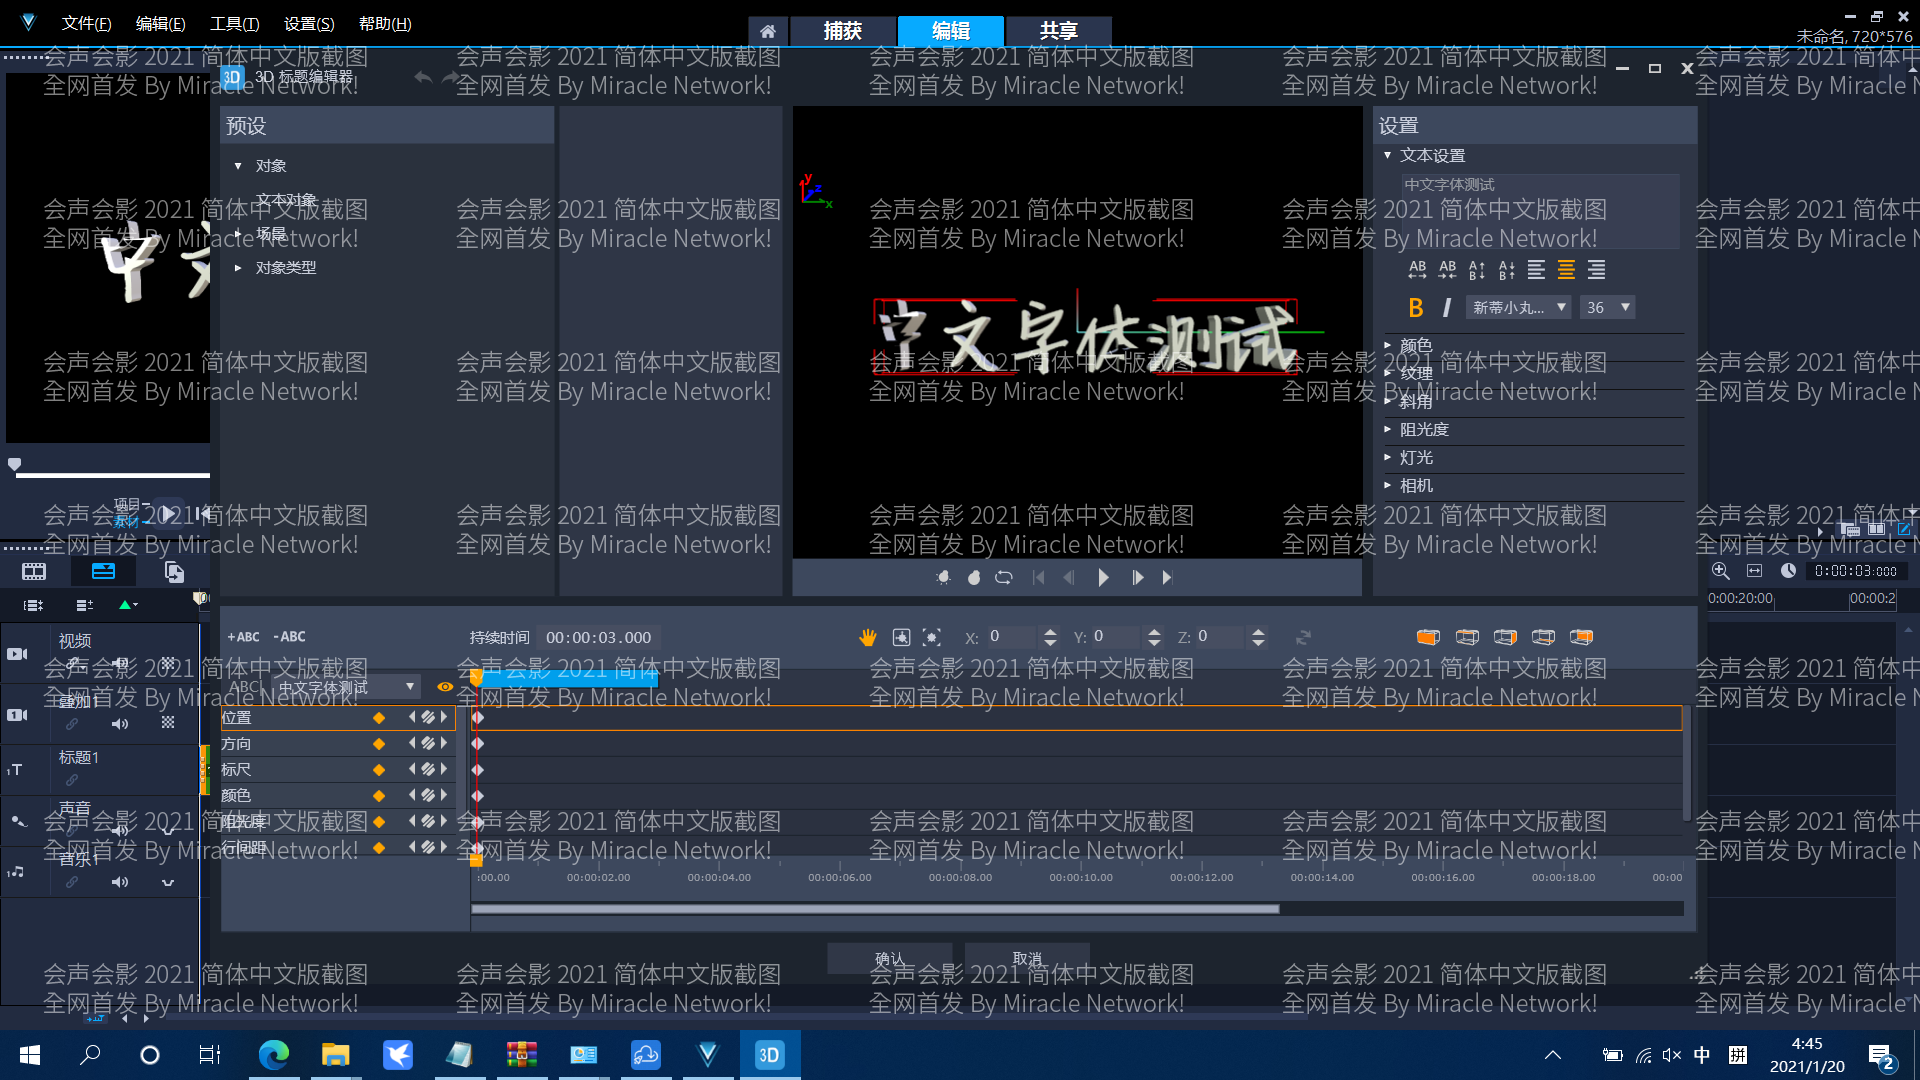Click the light-mode sun icon in preview
Viewport: 1920px width, 1080px height.
(943, 578)
